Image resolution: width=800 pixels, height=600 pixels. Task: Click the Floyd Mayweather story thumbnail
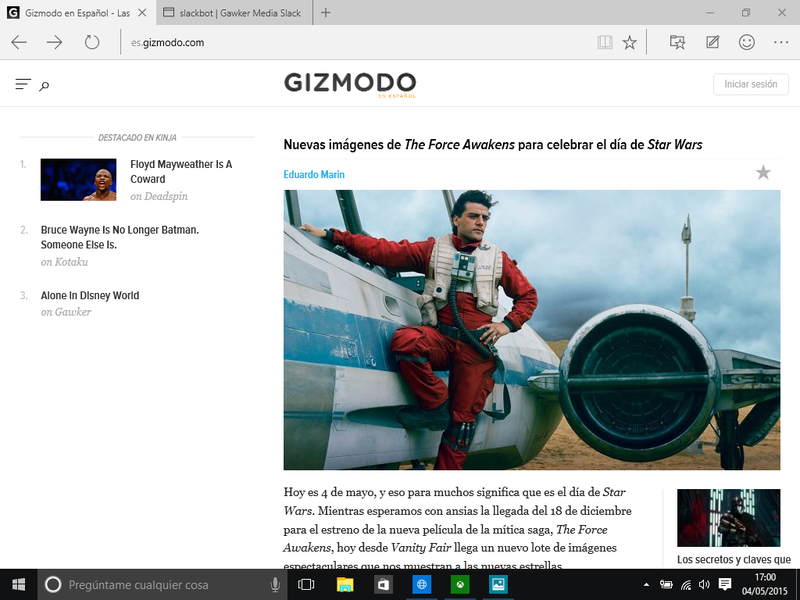(79, 180)
